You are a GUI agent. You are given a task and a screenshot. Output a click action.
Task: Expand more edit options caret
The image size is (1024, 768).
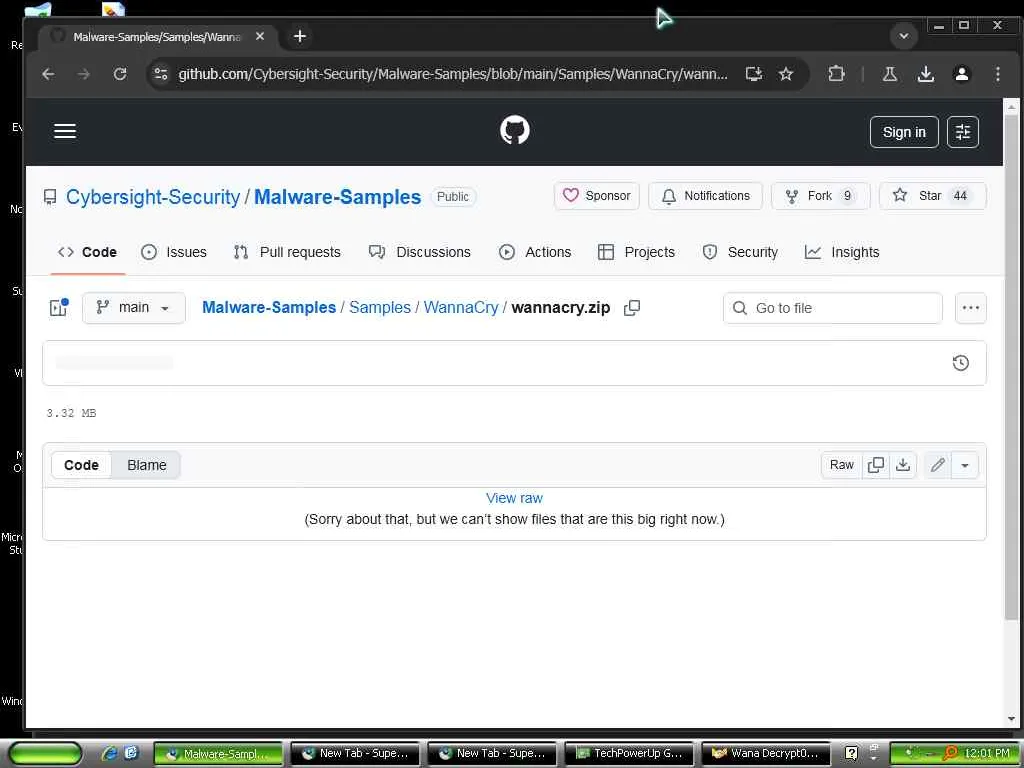[965, 465]
